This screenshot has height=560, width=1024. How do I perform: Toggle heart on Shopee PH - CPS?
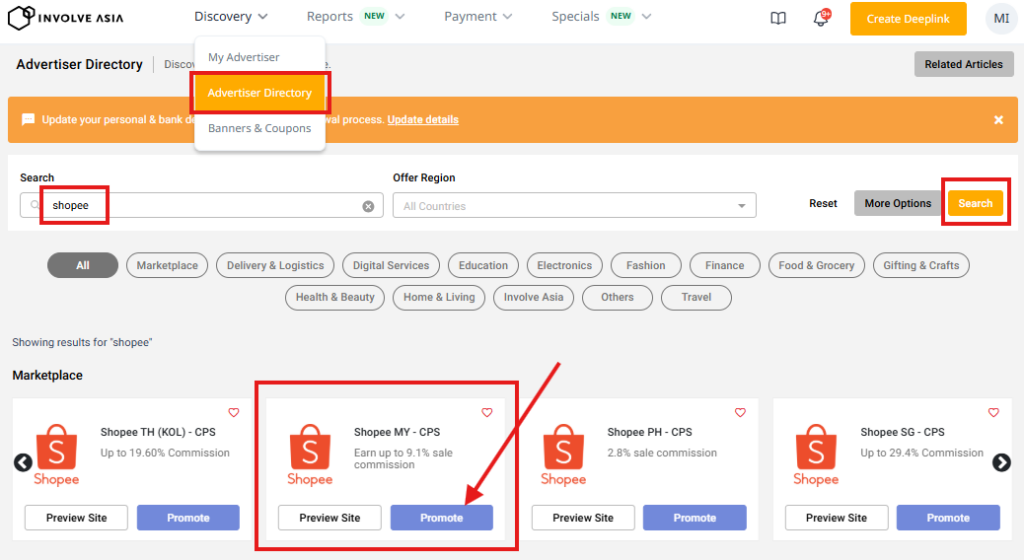tap(740, 412)
